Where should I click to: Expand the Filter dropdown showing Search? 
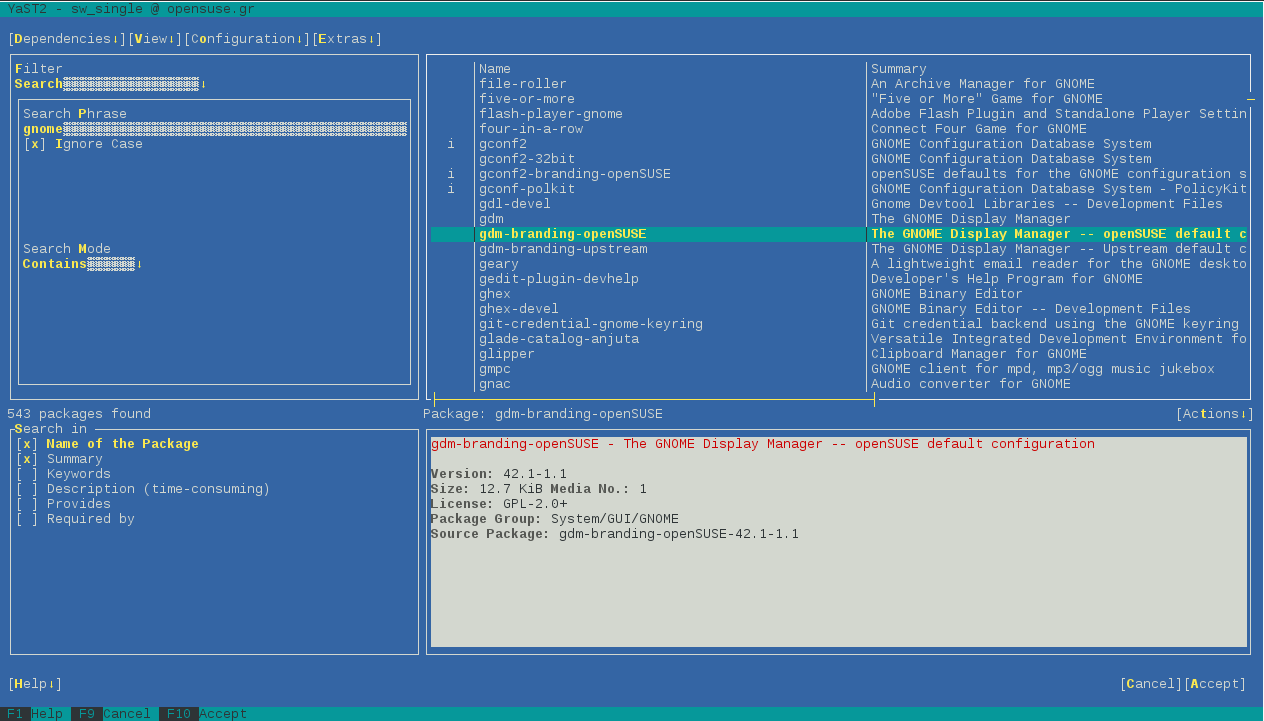tap(110, 84)
